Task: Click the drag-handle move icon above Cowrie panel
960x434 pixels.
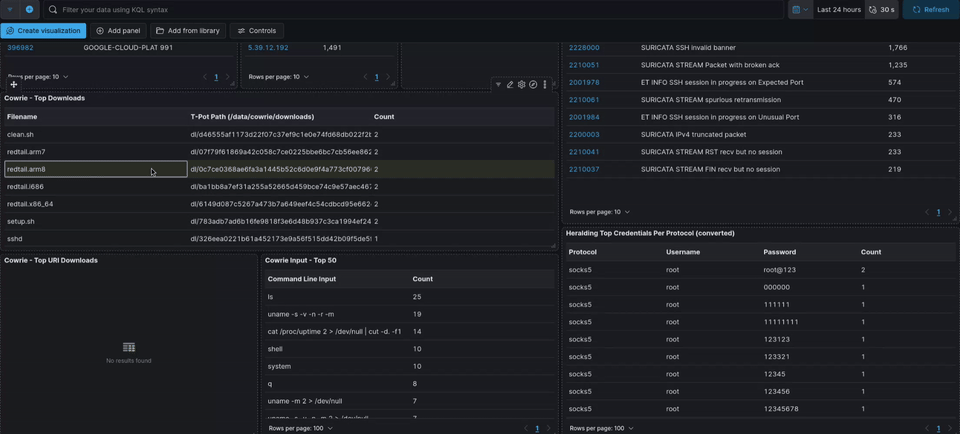Action: tap(13, 85)
